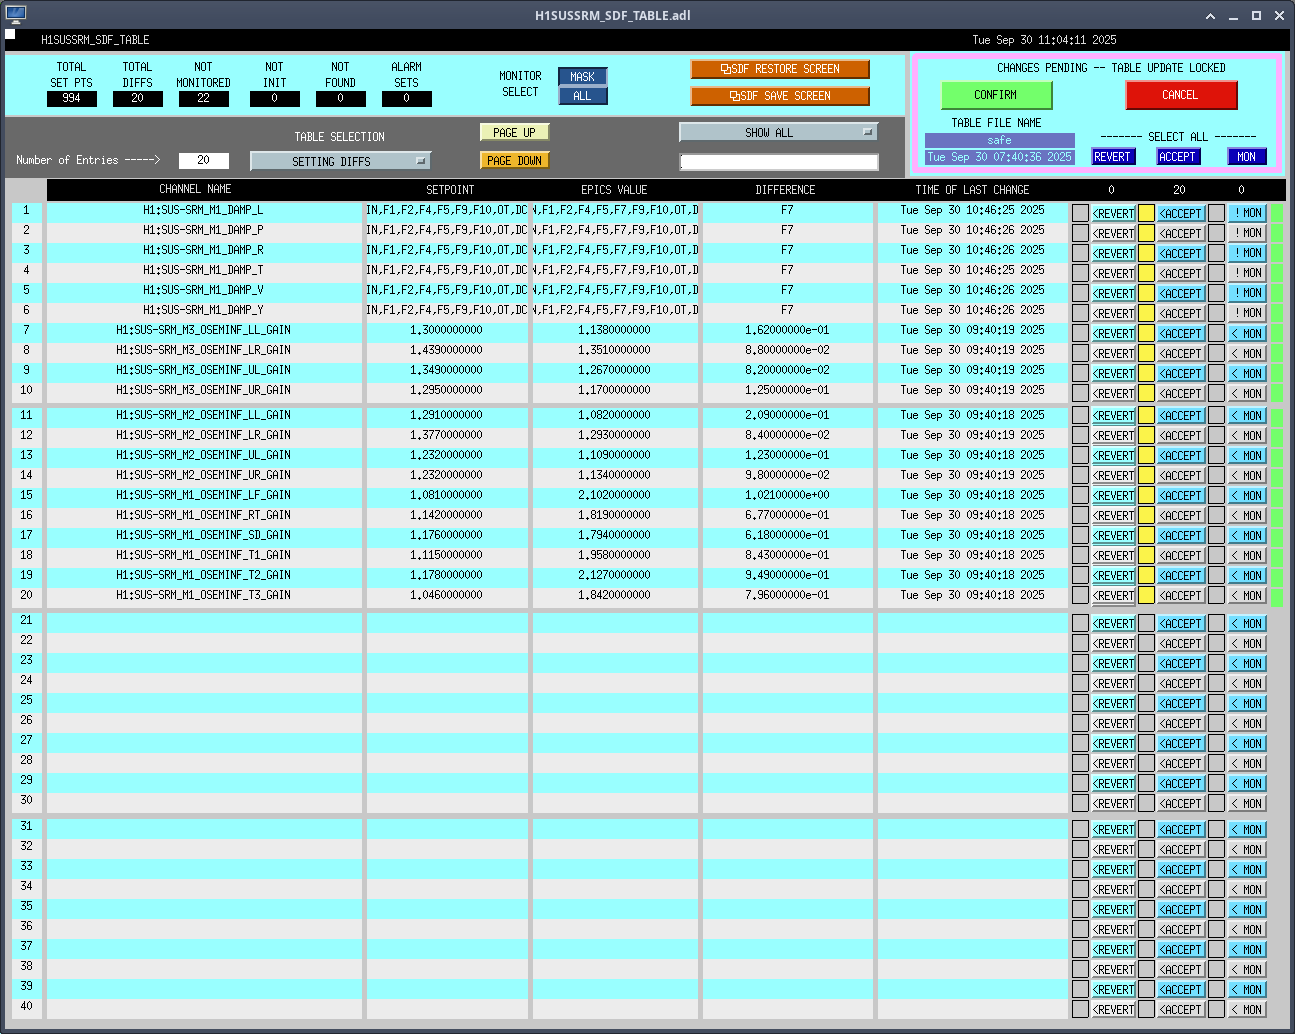The width and height of the screenshot is (1295, 1034).
Task: Click the small white square below the title bar icon
Action: (10, 34)
